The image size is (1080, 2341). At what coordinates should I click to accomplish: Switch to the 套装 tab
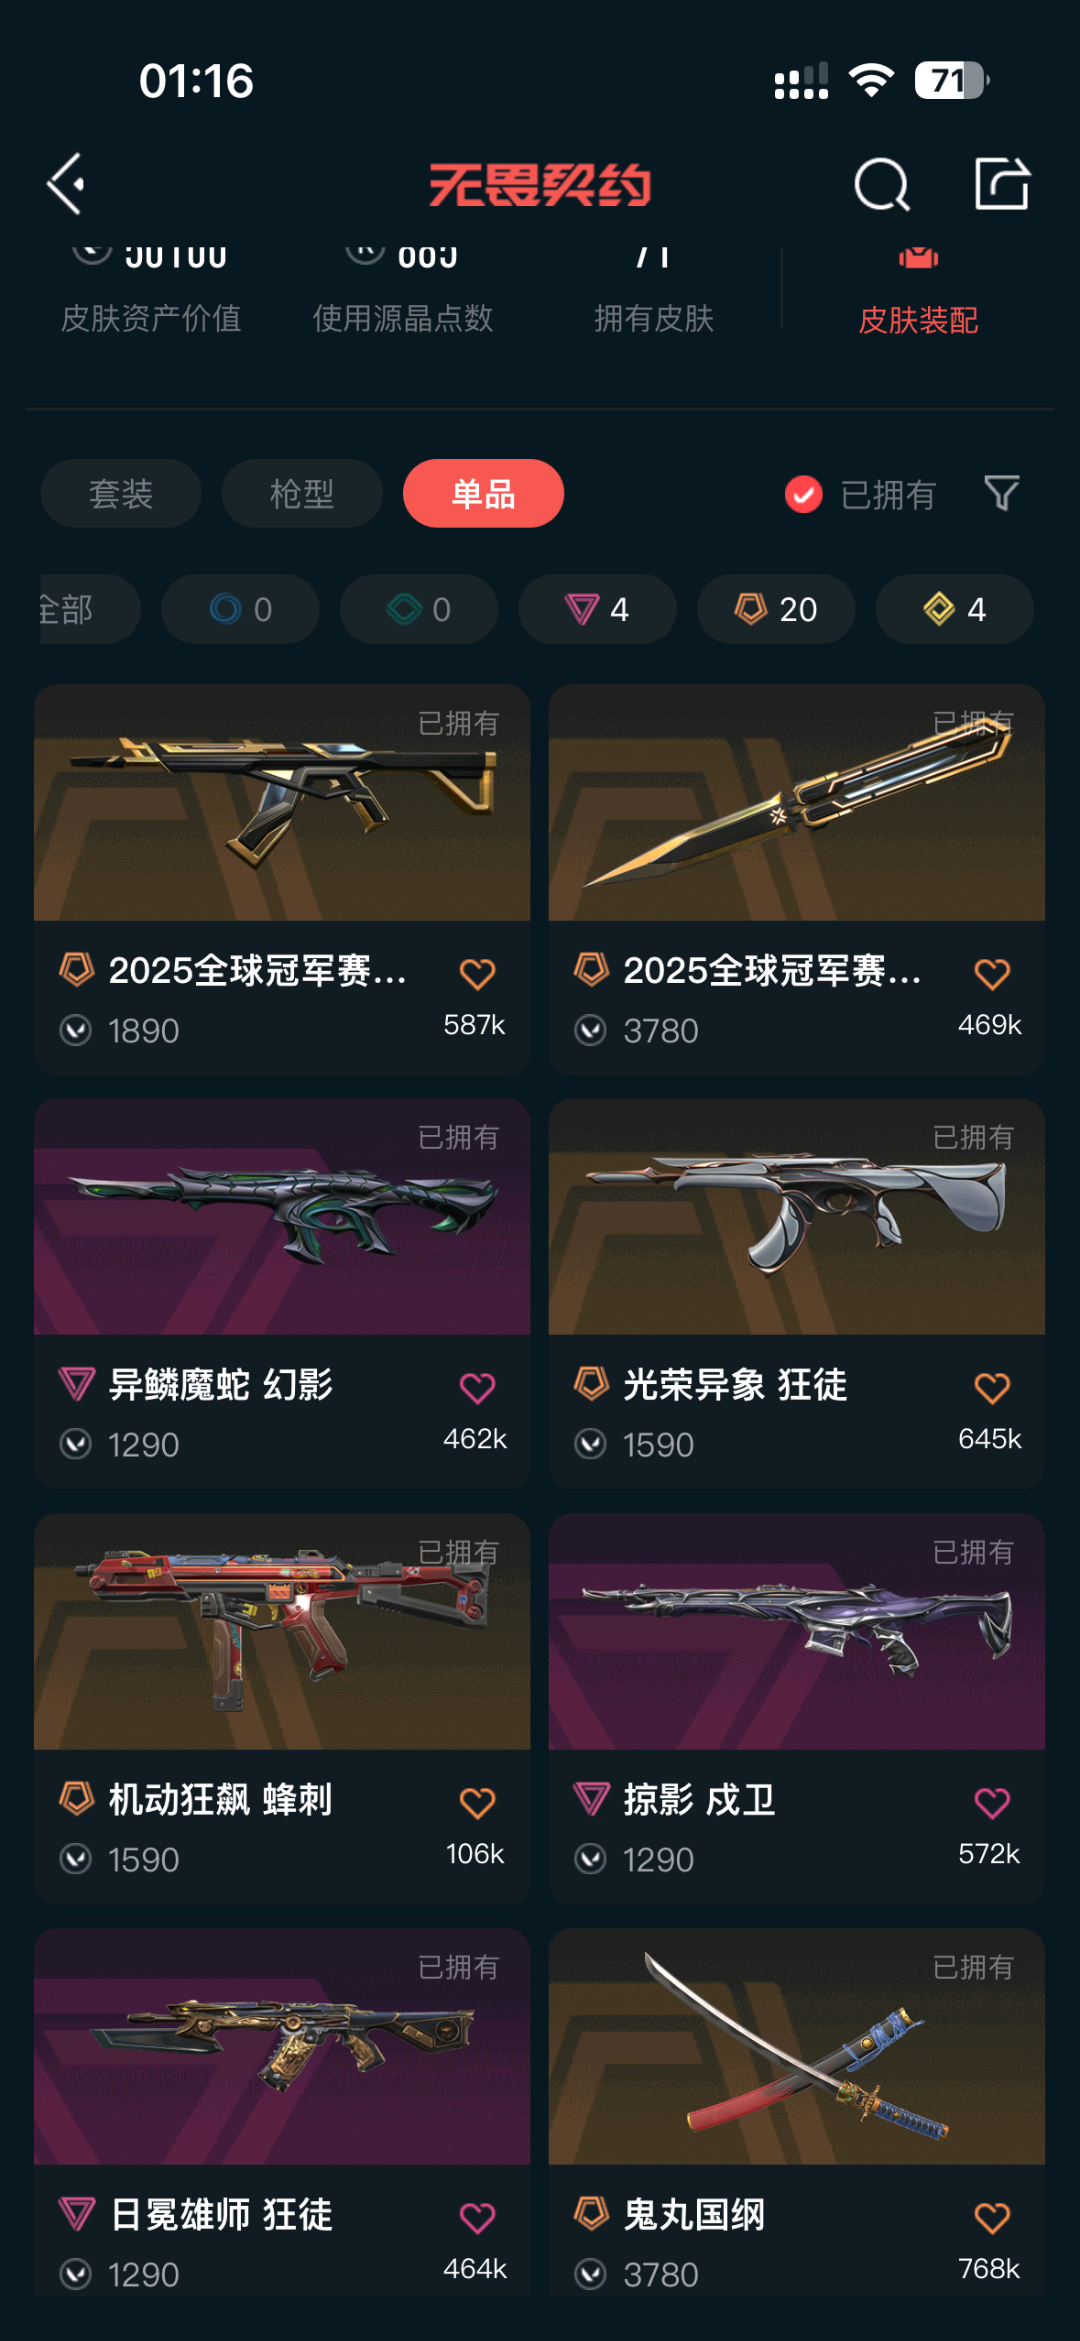[x=121, y=493]
